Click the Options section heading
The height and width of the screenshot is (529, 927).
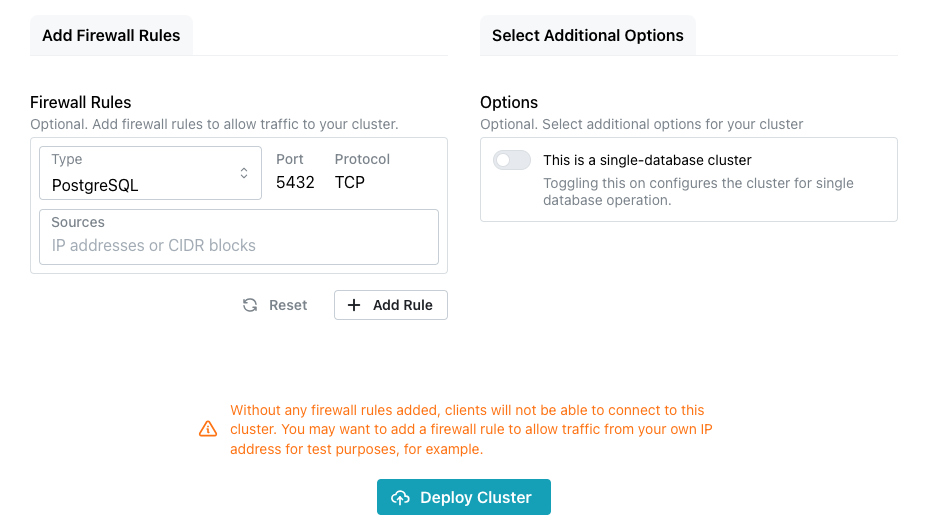pos(509,102)
